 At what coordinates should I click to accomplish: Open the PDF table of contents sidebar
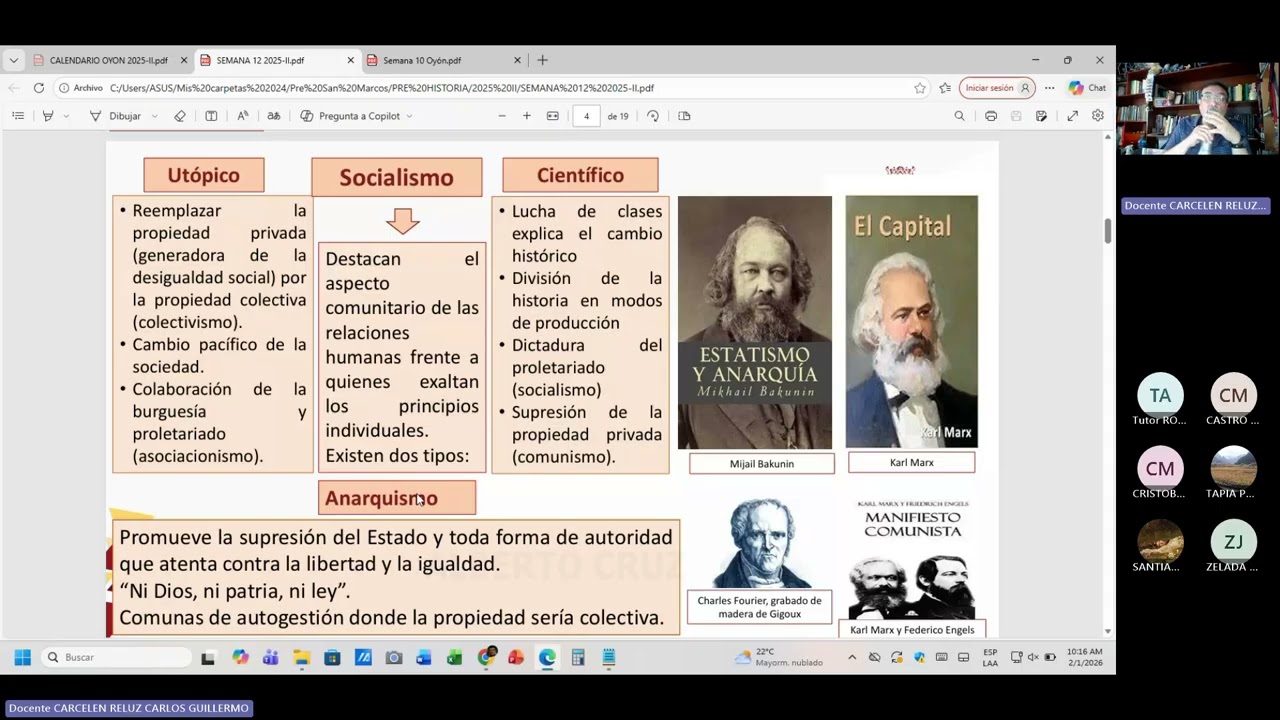18,116
